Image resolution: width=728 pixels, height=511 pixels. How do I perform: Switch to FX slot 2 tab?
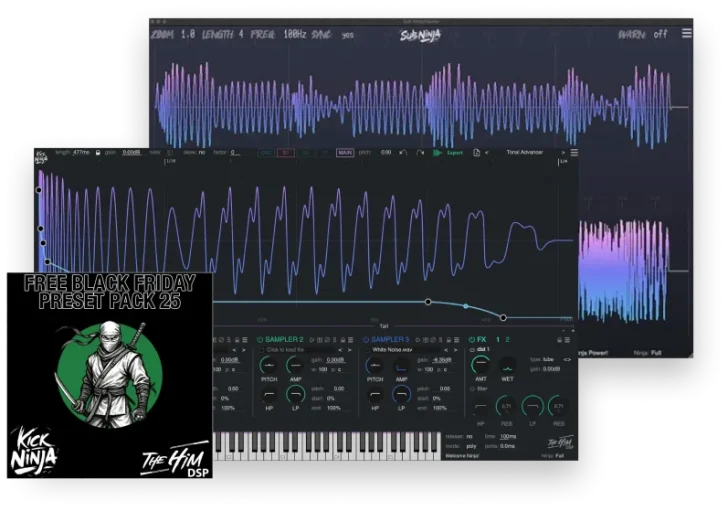507,340
